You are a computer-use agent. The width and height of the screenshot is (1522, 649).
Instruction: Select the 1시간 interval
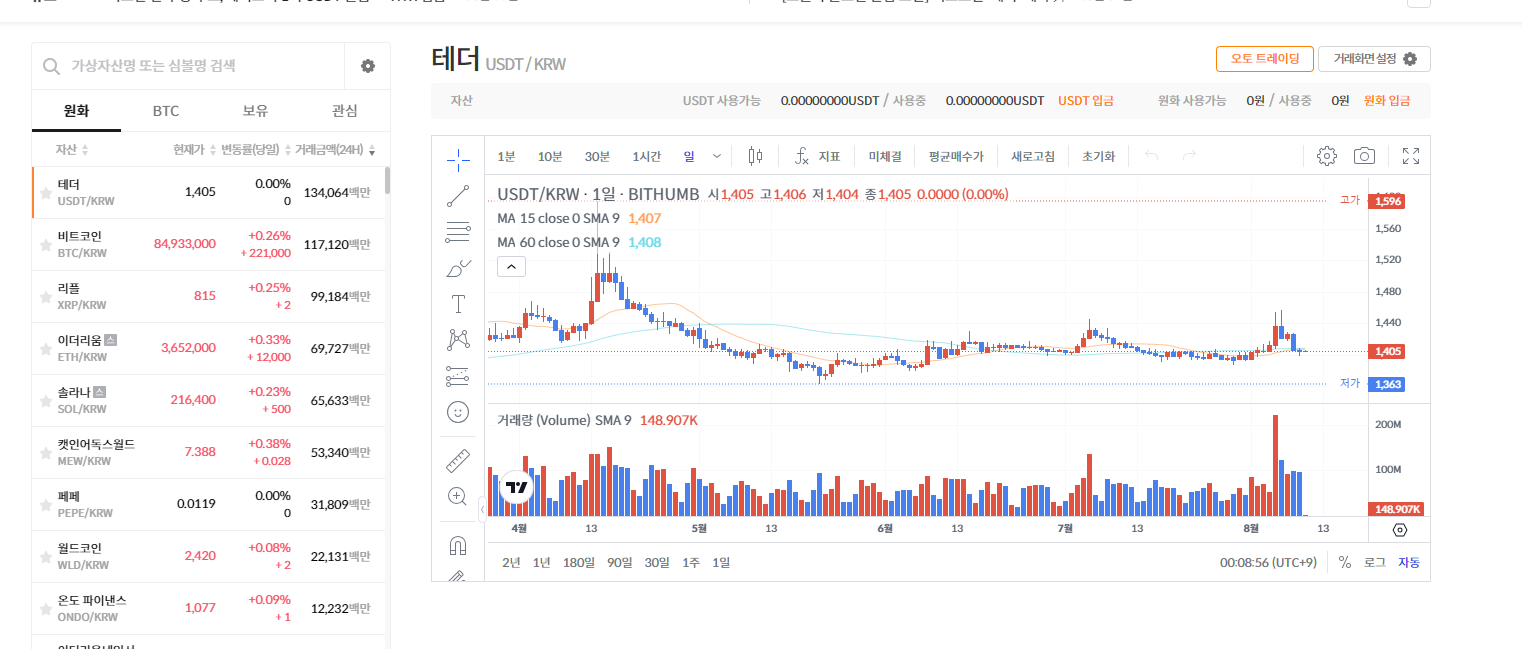(647, 156)
